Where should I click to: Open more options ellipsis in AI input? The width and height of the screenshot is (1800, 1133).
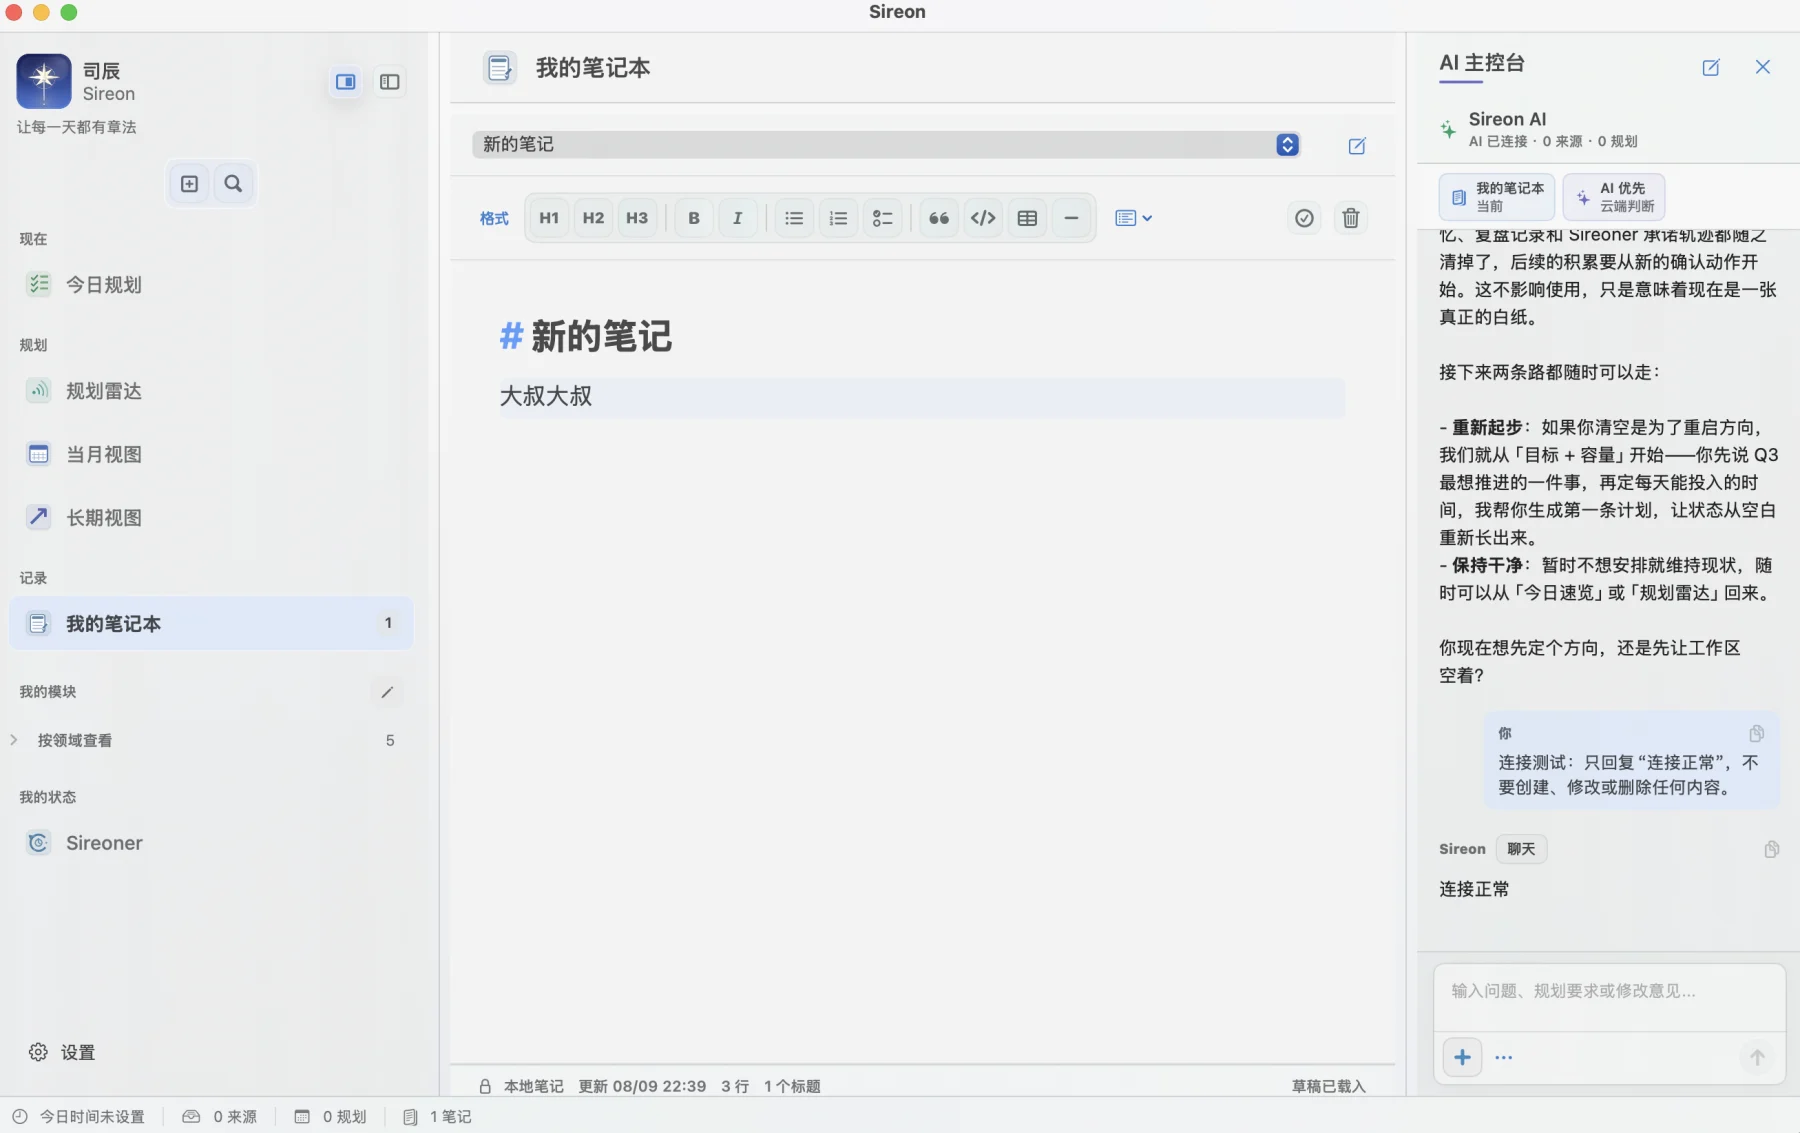click(1504, 1057)
